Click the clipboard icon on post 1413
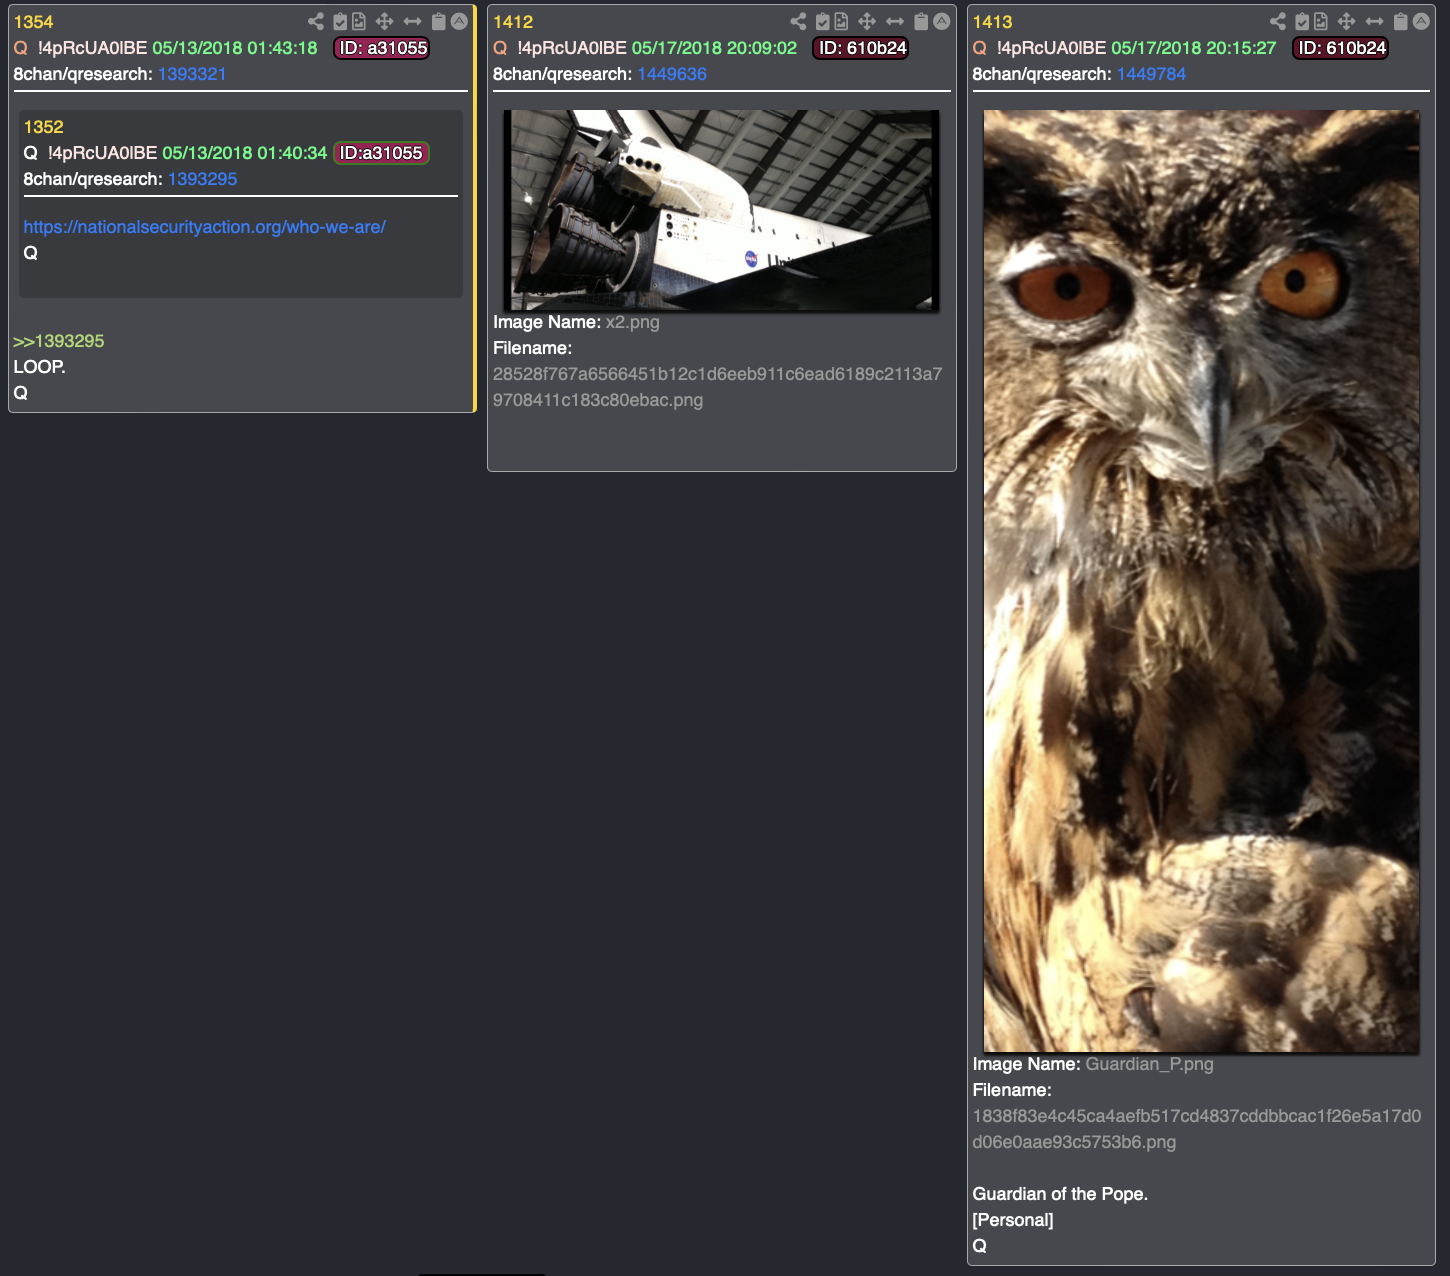The height and width of the screenshot is (1276, 1450). (x=1401, y=21)
